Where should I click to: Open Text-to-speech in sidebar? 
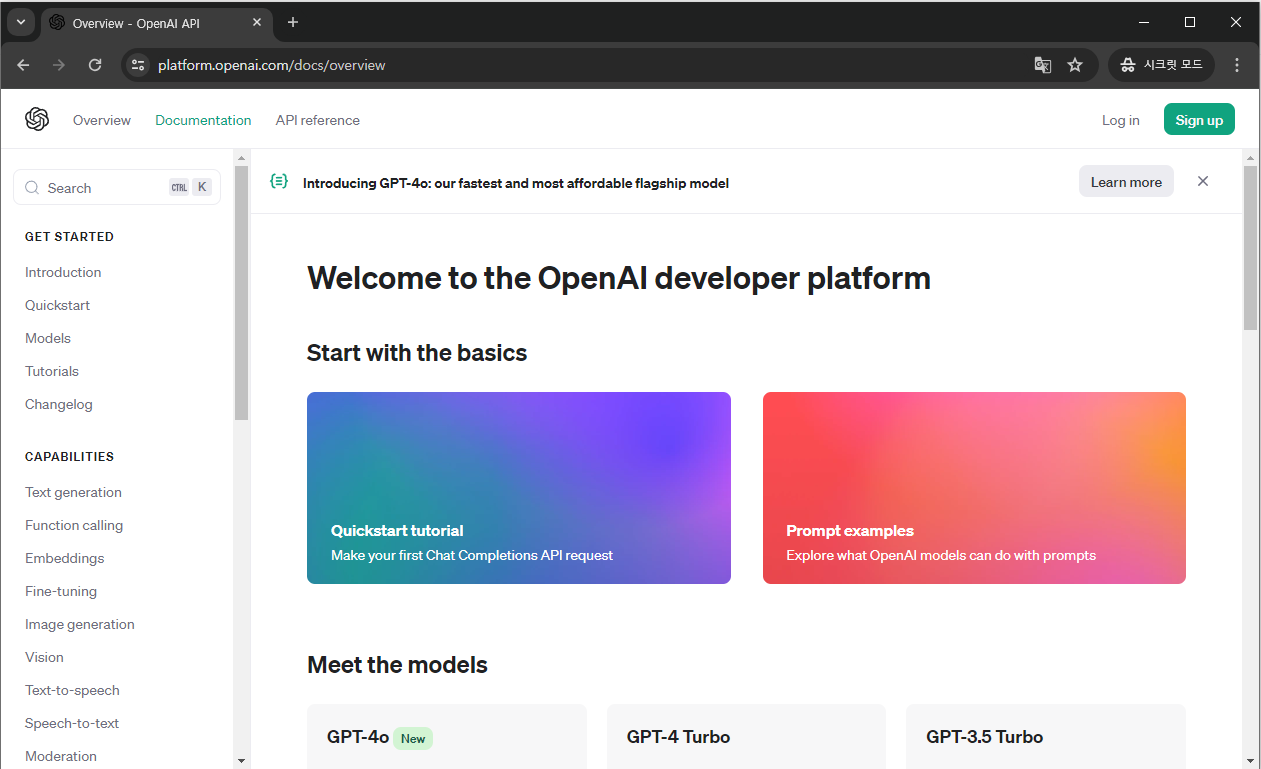[72, 690]
